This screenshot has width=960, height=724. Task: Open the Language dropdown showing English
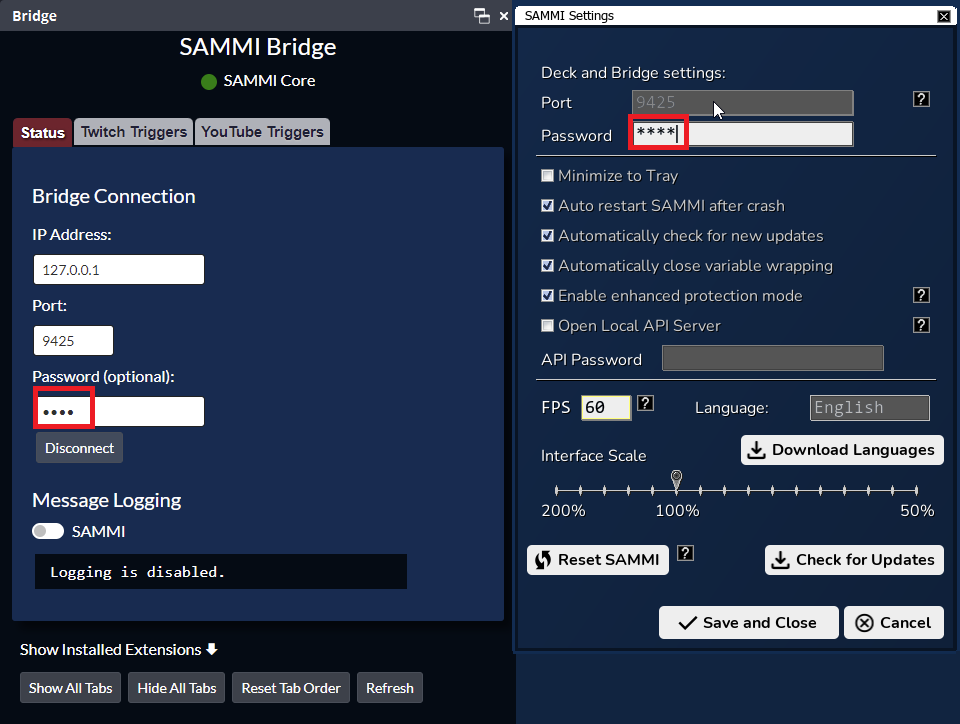point(869,408)
